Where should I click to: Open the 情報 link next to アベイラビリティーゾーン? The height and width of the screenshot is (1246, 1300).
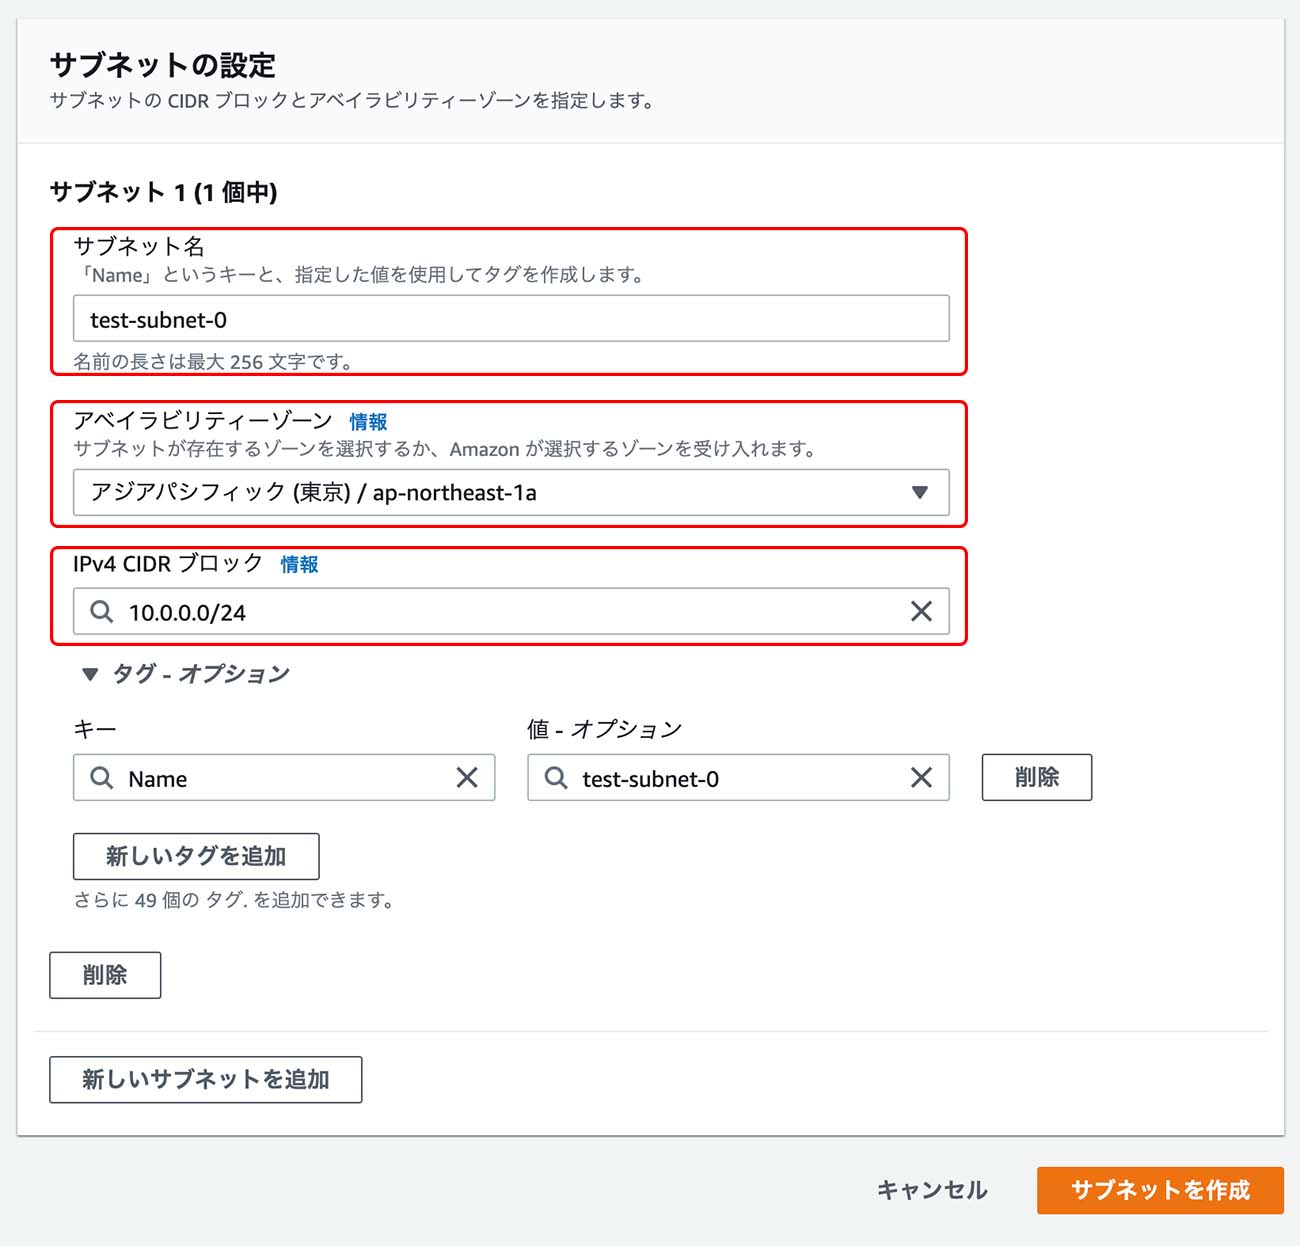368,422
